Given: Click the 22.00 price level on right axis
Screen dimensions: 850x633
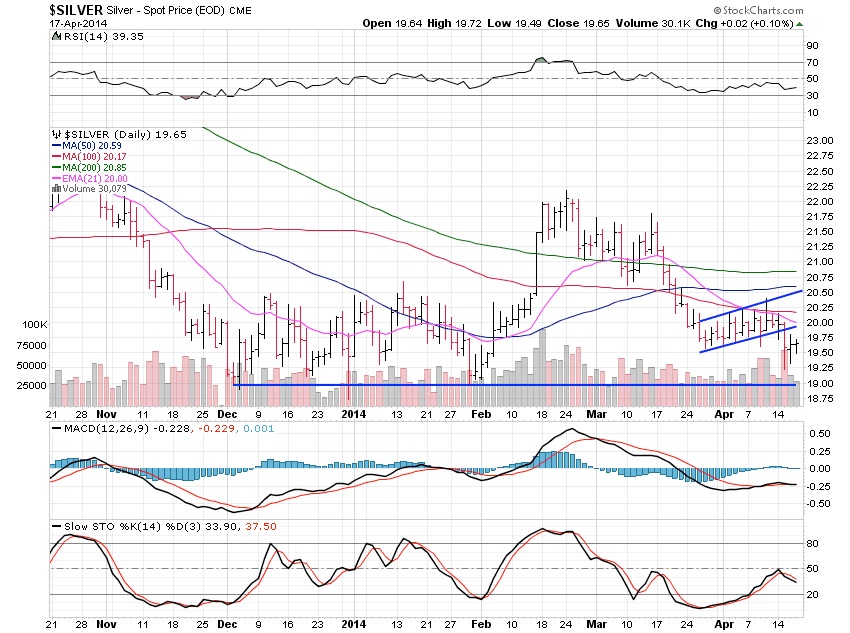Looking at the screenshot, I should tap(821, 202).
